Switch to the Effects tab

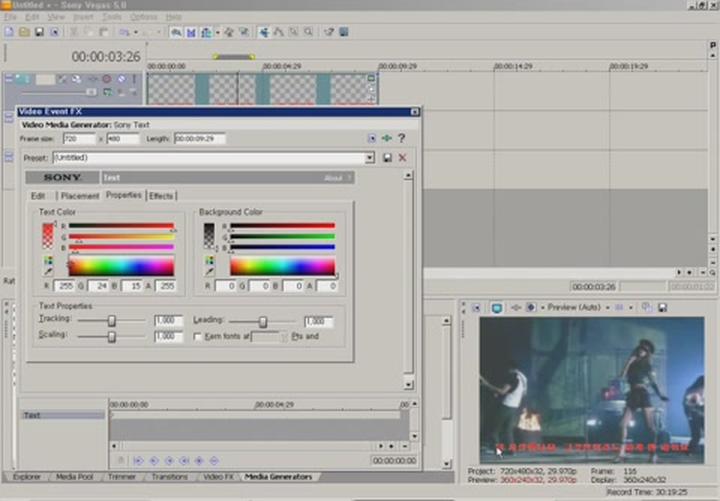[x=161, y=196]
